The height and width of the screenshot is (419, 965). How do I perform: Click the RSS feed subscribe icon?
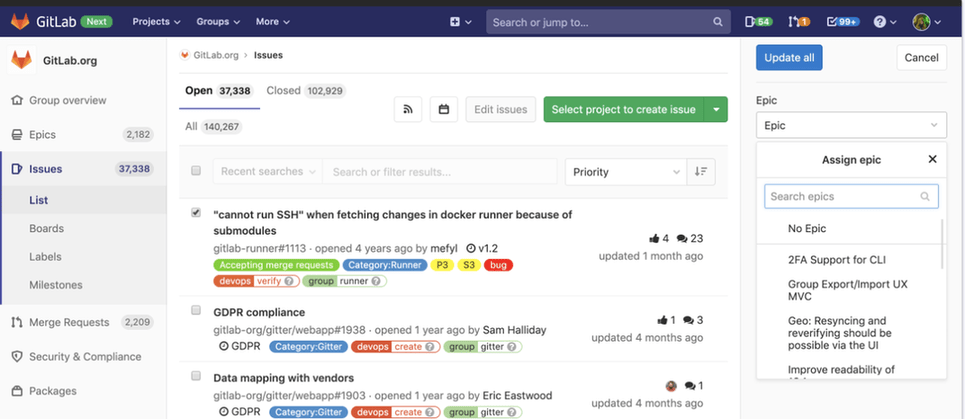point(408,110)
